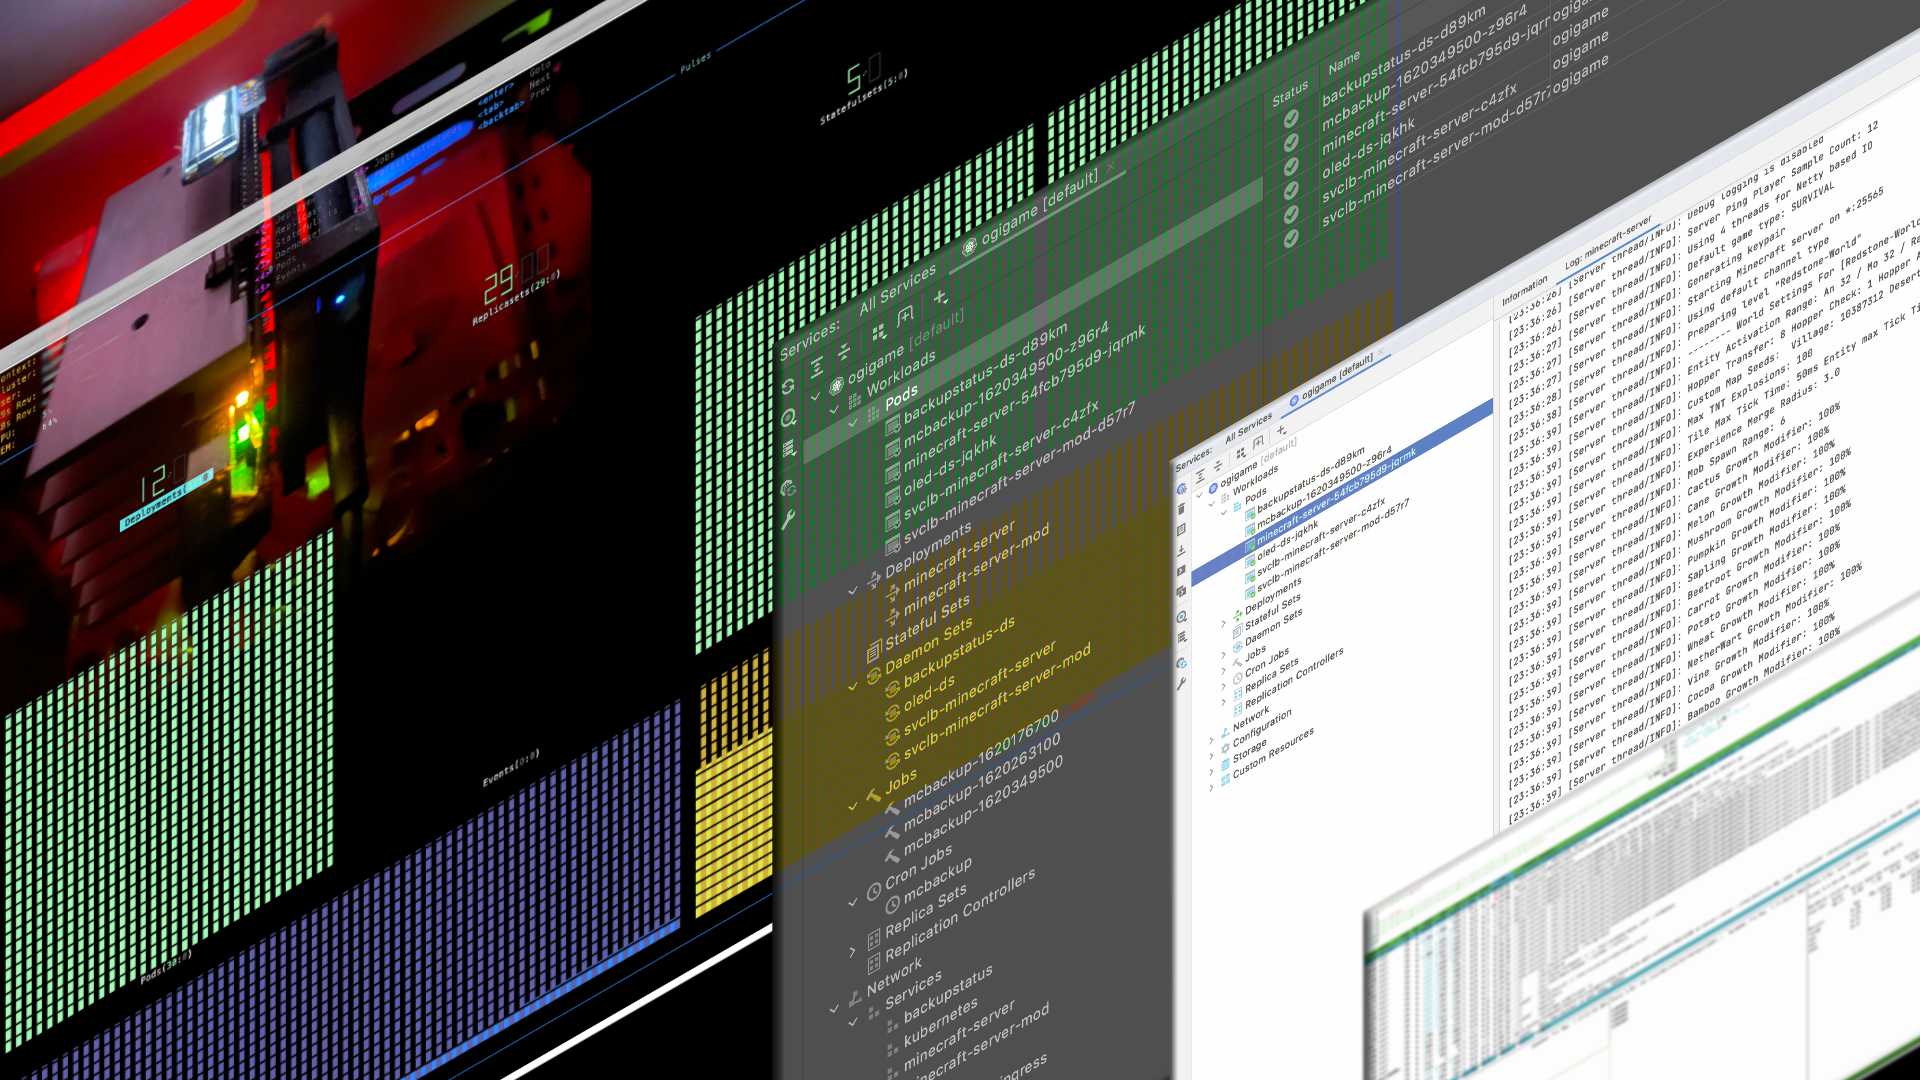Collapse the Jobs node in dark panel

(853, 806)
